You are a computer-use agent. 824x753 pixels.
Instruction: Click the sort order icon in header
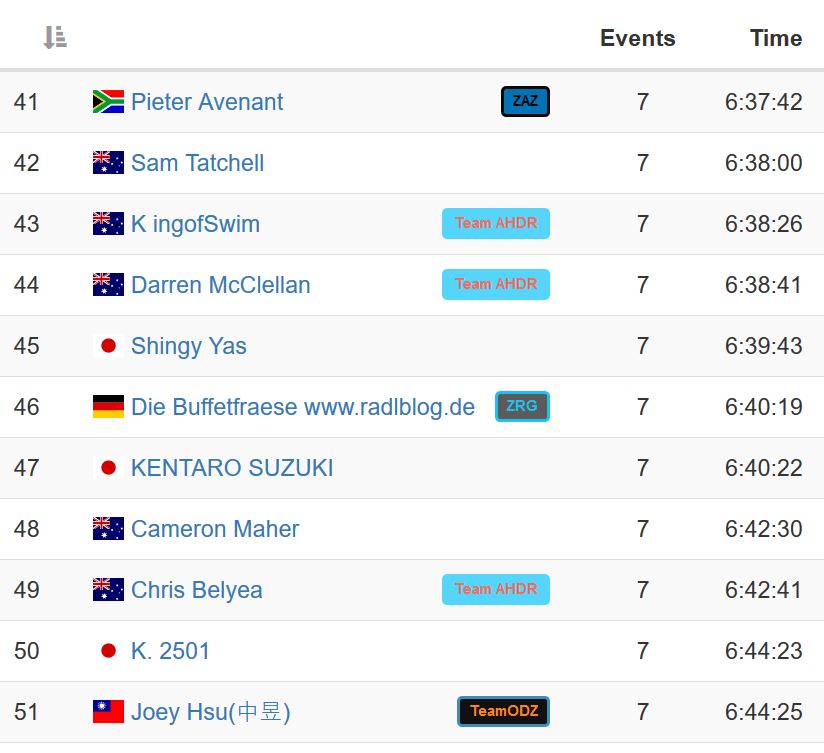click(55, 38)
